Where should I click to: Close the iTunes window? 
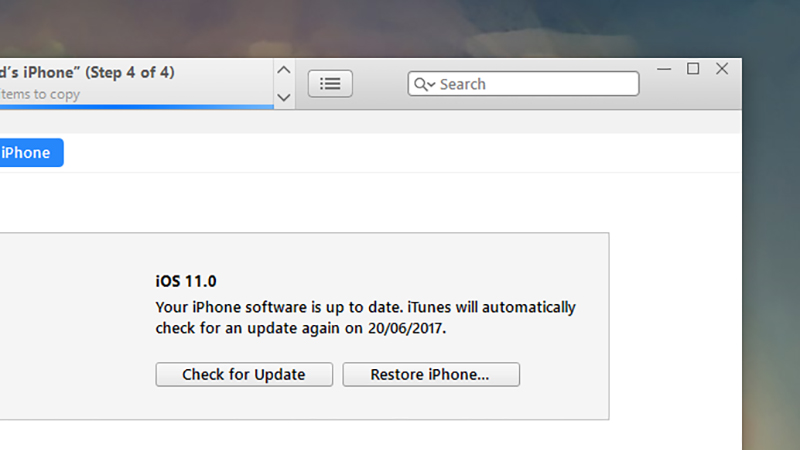(x=722, y=69)
